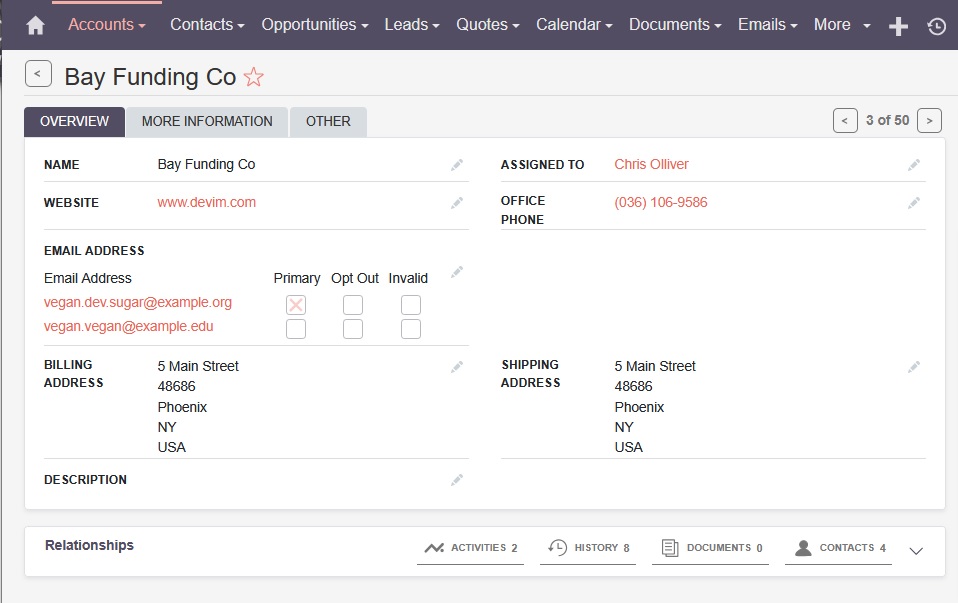Click the pencil icon to edit Name field
The image size is (958, 603).
pyautogui.click(x=457, y=165)
